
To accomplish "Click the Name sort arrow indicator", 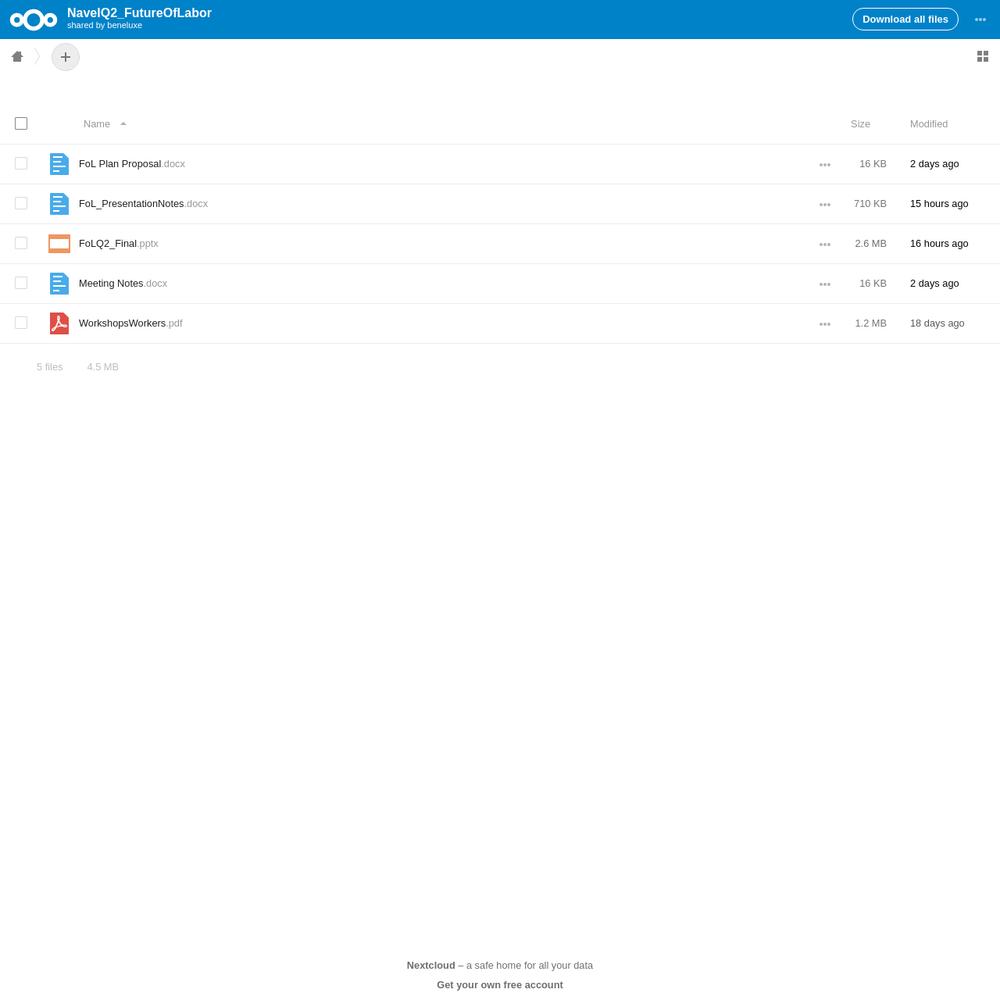I will coord(123,124).
